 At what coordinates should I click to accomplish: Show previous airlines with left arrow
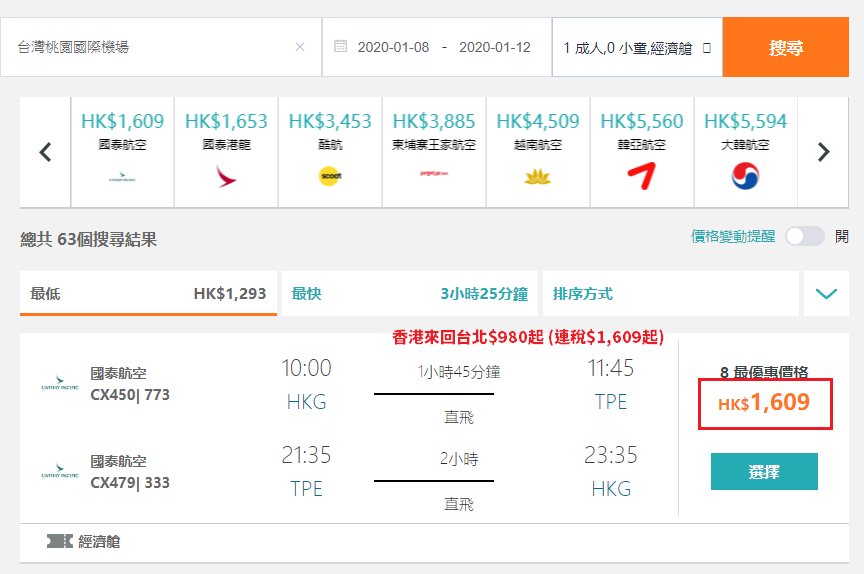tap(45, 152)
